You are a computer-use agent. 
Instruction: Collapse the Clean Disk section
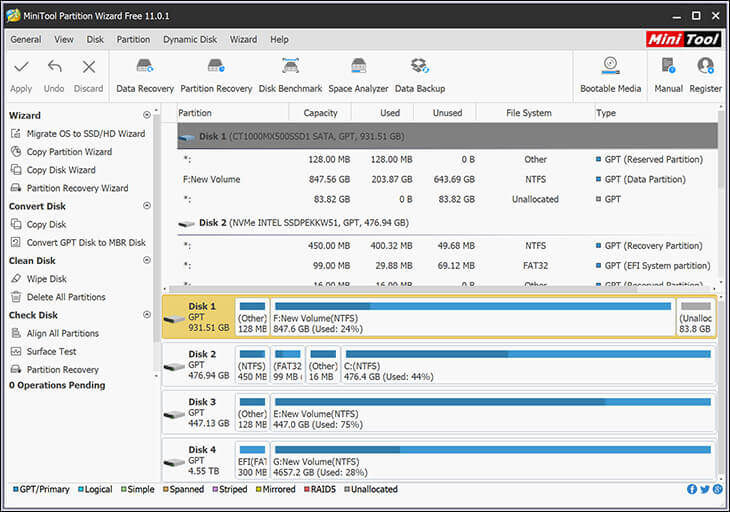point(147,260)
